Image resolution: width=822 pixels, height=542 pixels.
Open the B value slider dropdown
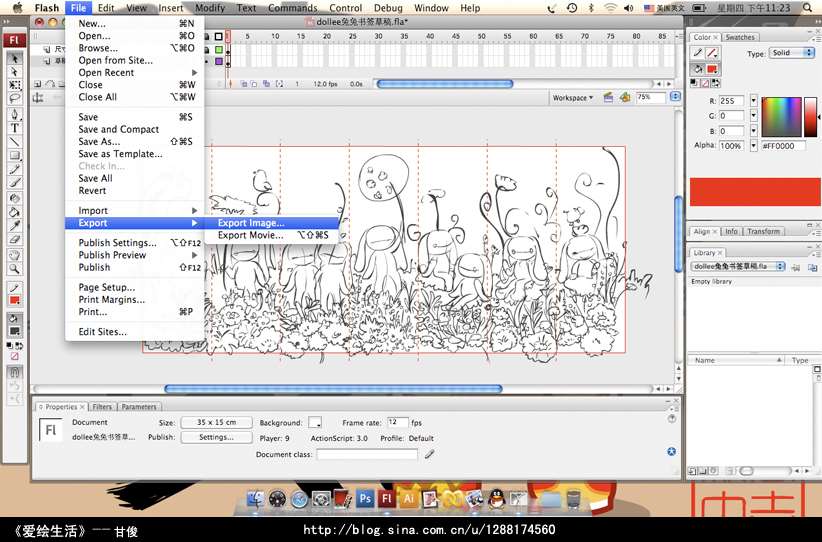coord(754,131)
